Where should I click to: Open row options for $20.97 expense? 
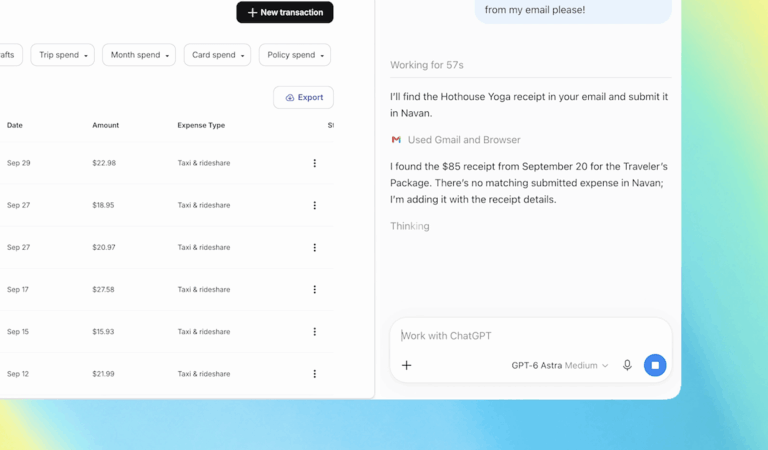pyautogui.click(x=314, y=247)
